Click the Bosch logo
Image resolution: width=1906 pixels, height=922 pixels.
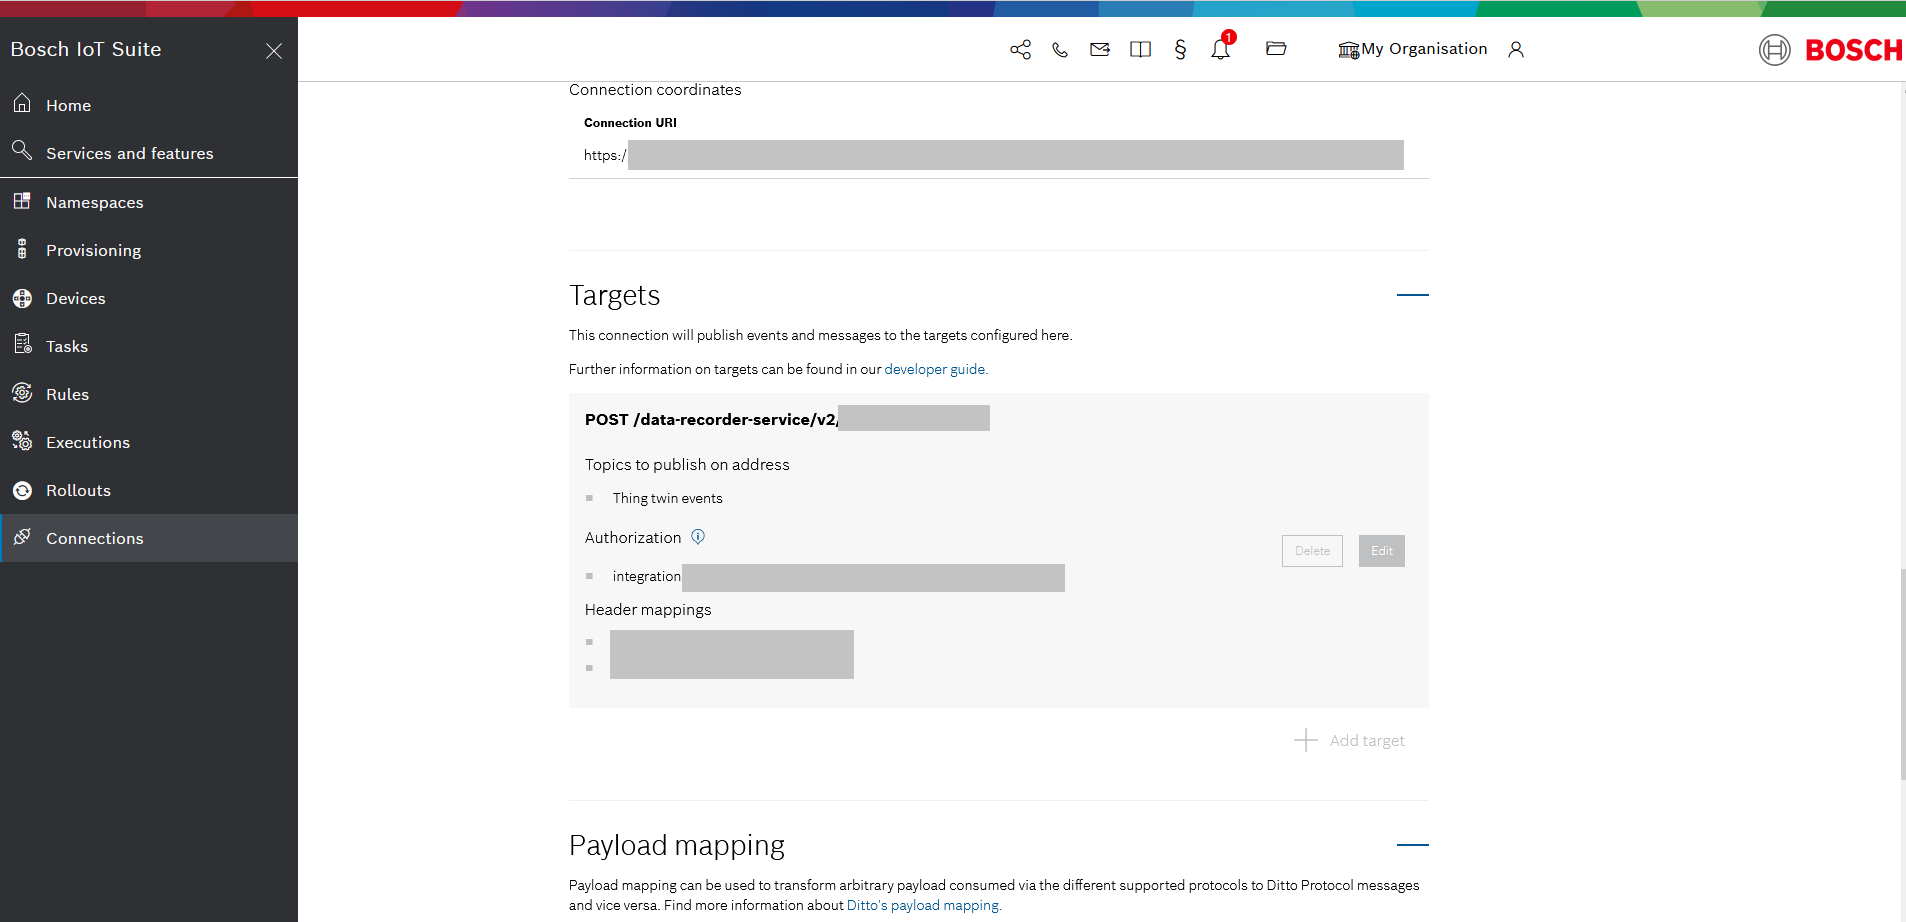click(x=1830, y=49)
